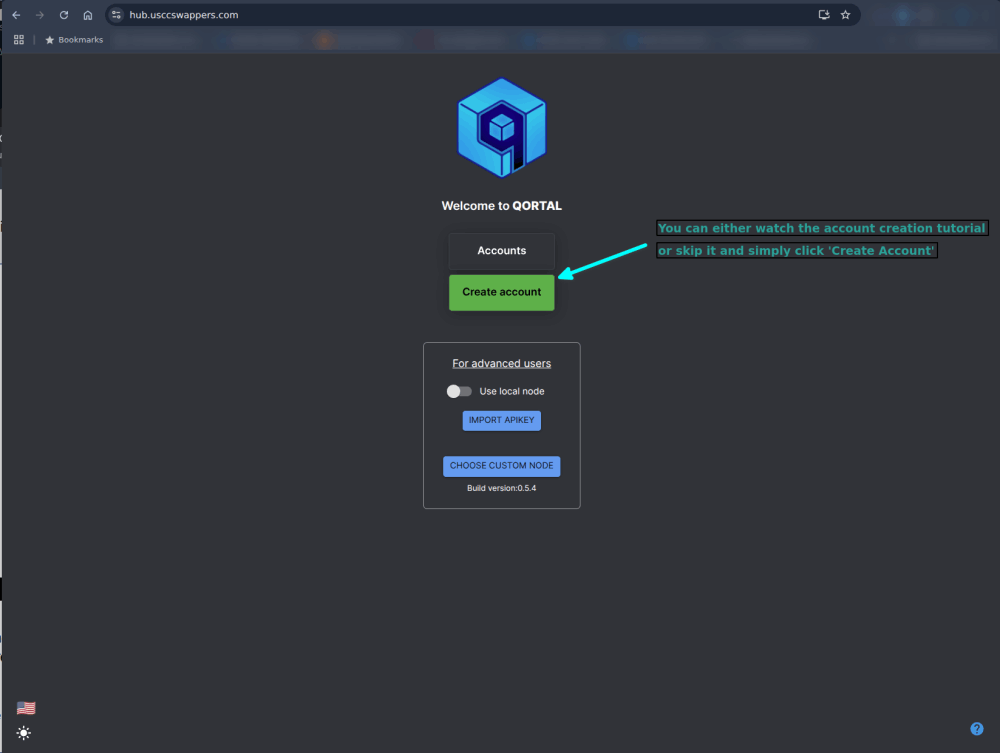This screenshot has height=753, width=1000.
Task: Click the Qortal cube logo
Action: (x=501, y=129)
